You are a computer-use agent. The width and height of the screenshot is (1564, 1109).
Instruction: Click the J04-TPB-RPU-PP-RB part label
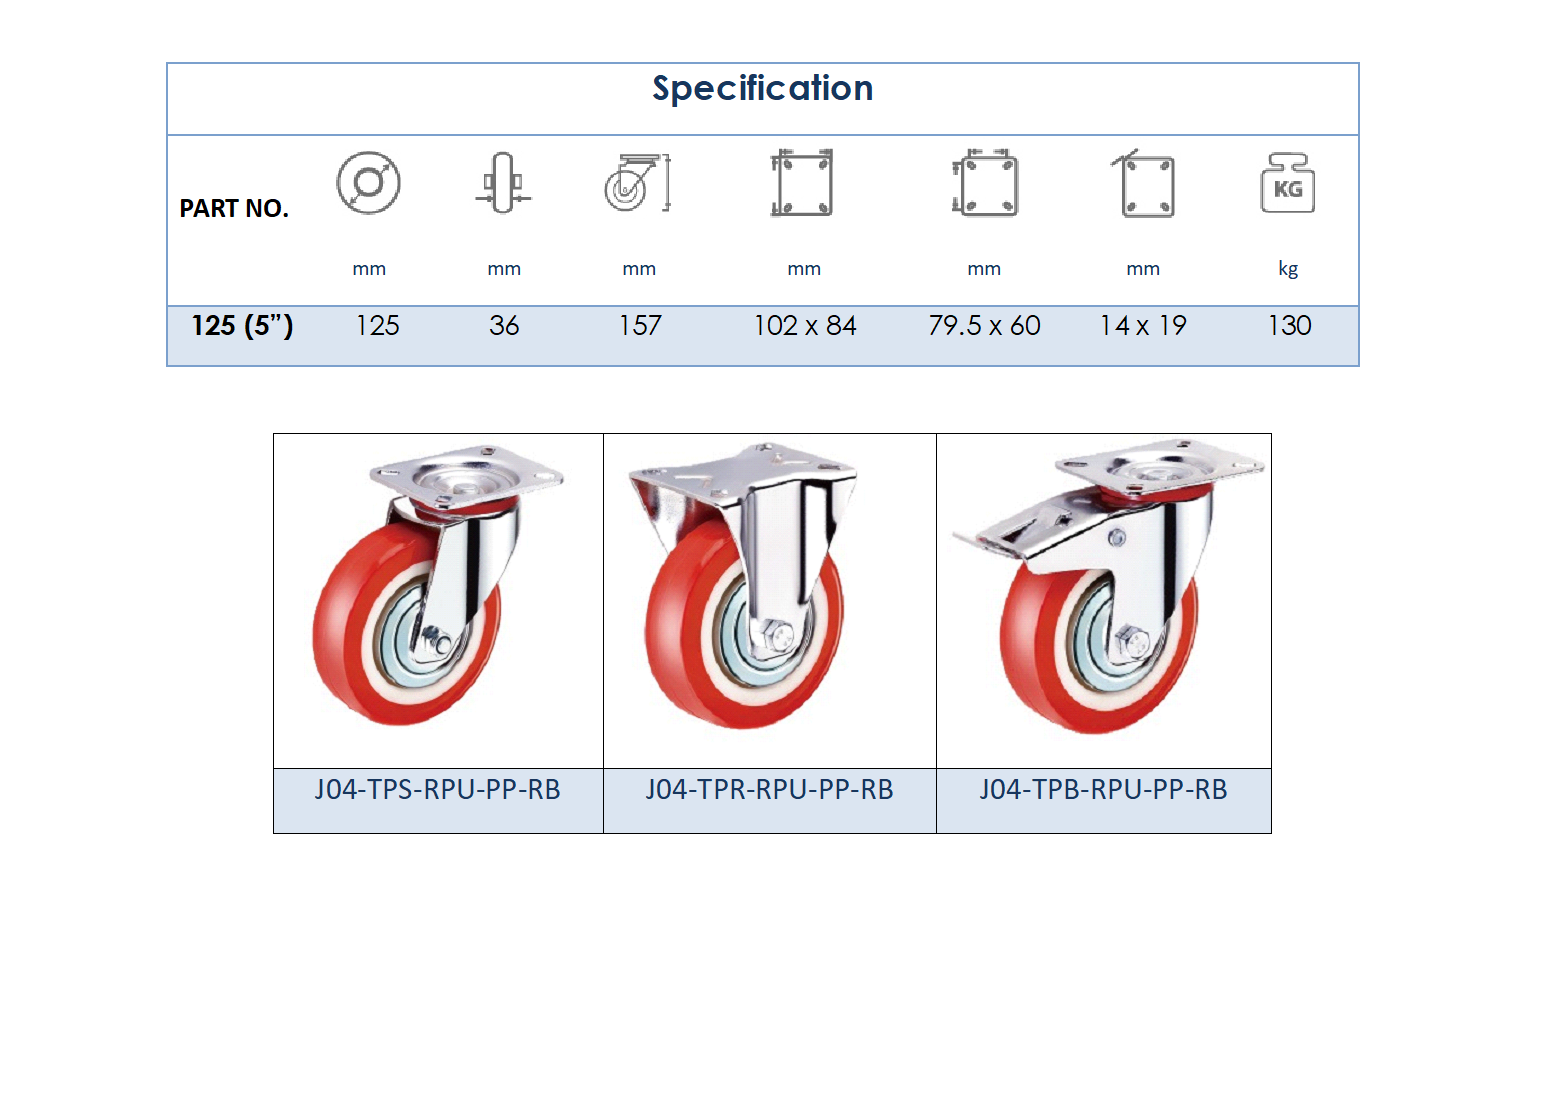click(1103, 790)
